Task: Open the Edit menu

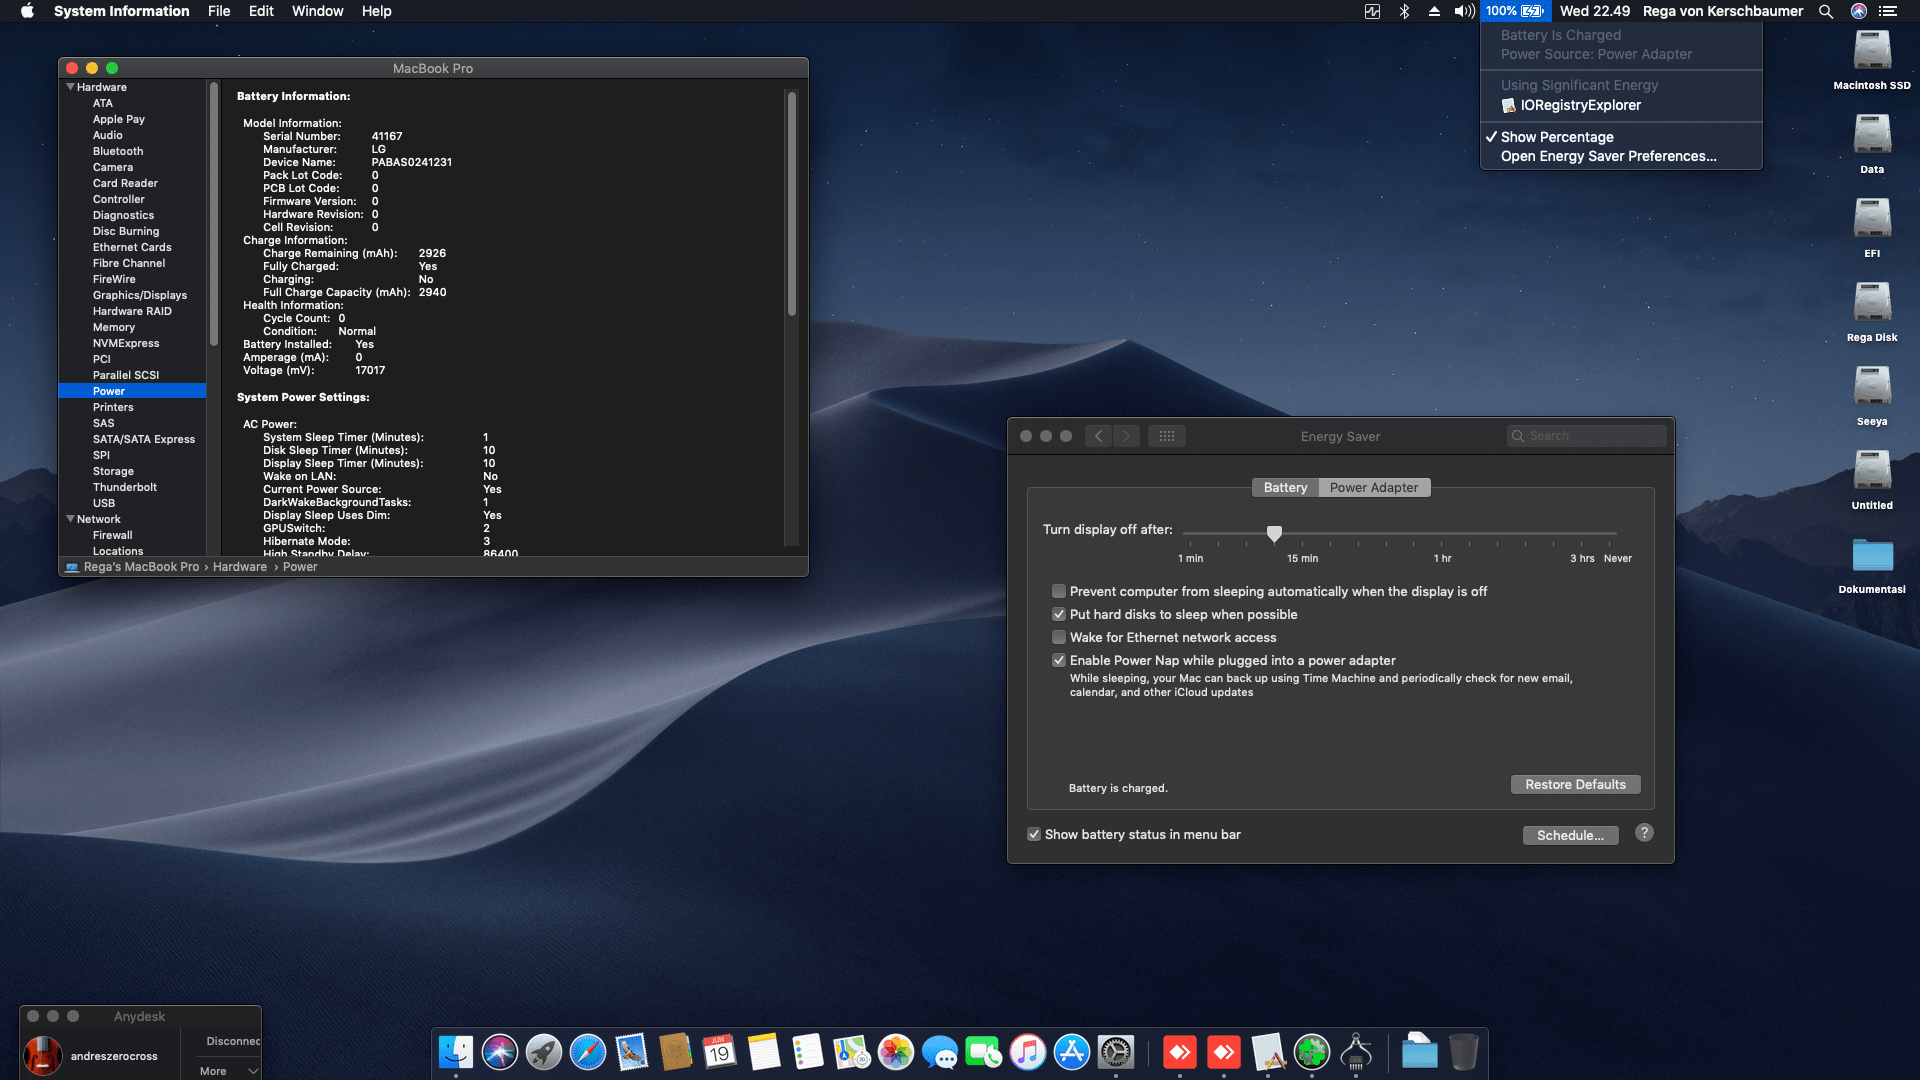Action: [x=261, y=11]
